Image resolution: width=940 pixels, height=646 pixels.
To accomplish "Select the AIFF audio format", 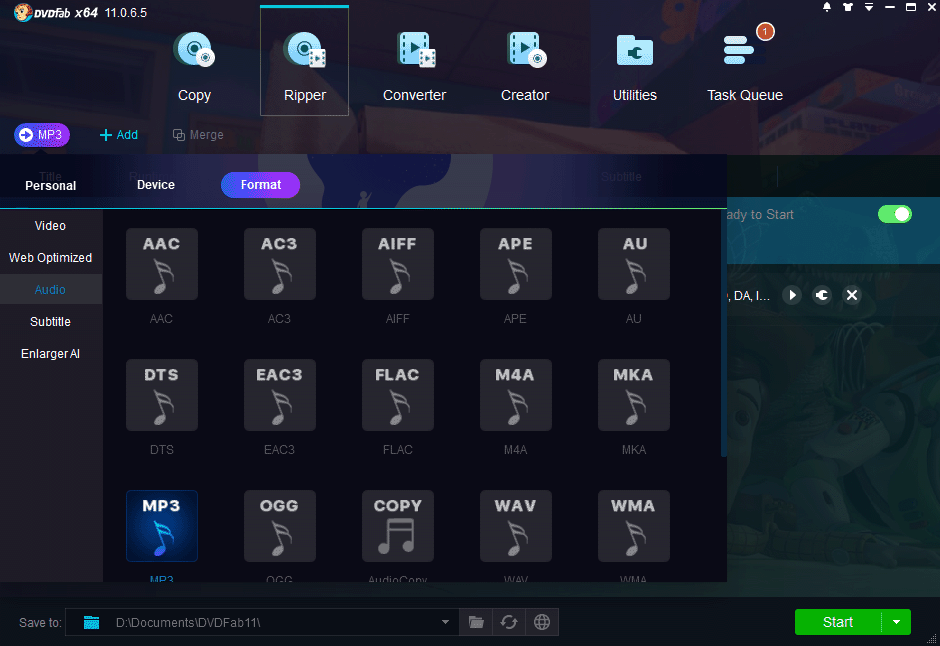I will click(x=397, y=264).
